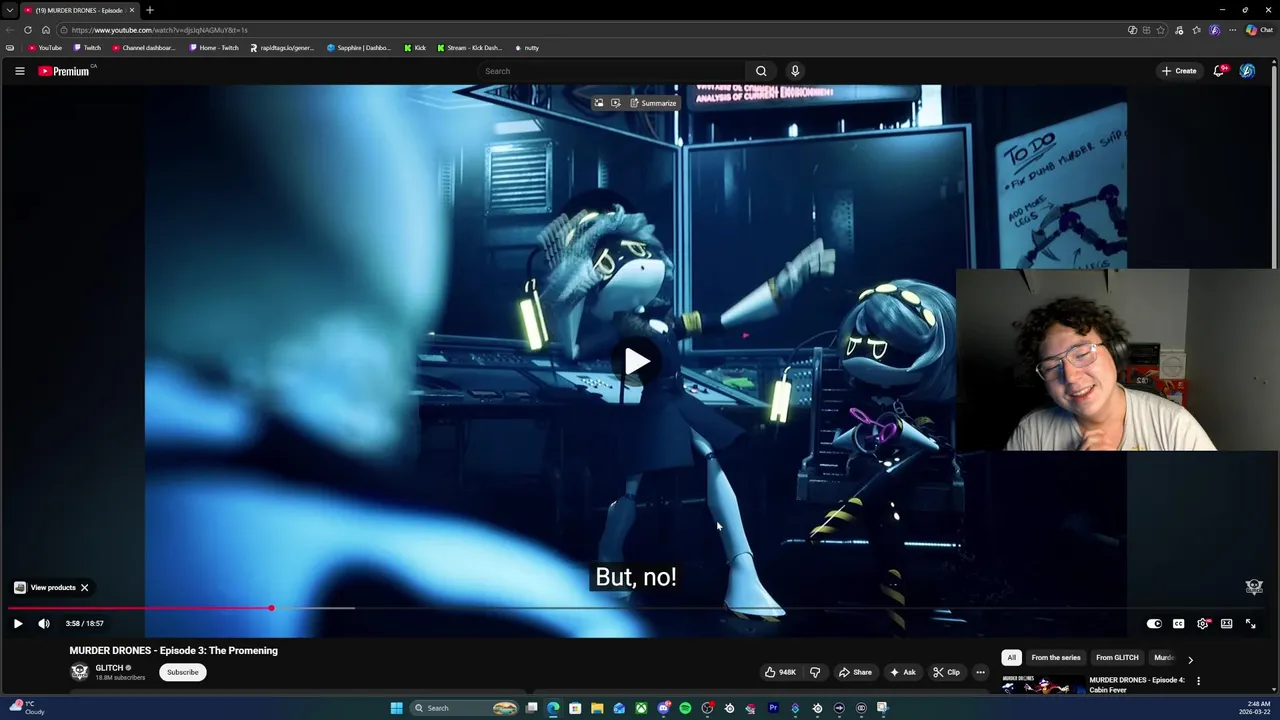Open a new browser tab
The image size is (1280, 720).
150,10
